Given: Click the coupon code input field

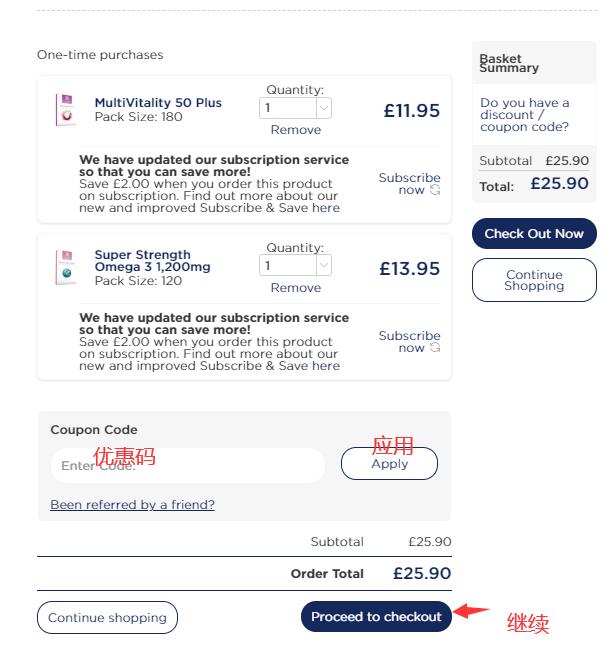Looking at the screenshot, I should [188, 466].
